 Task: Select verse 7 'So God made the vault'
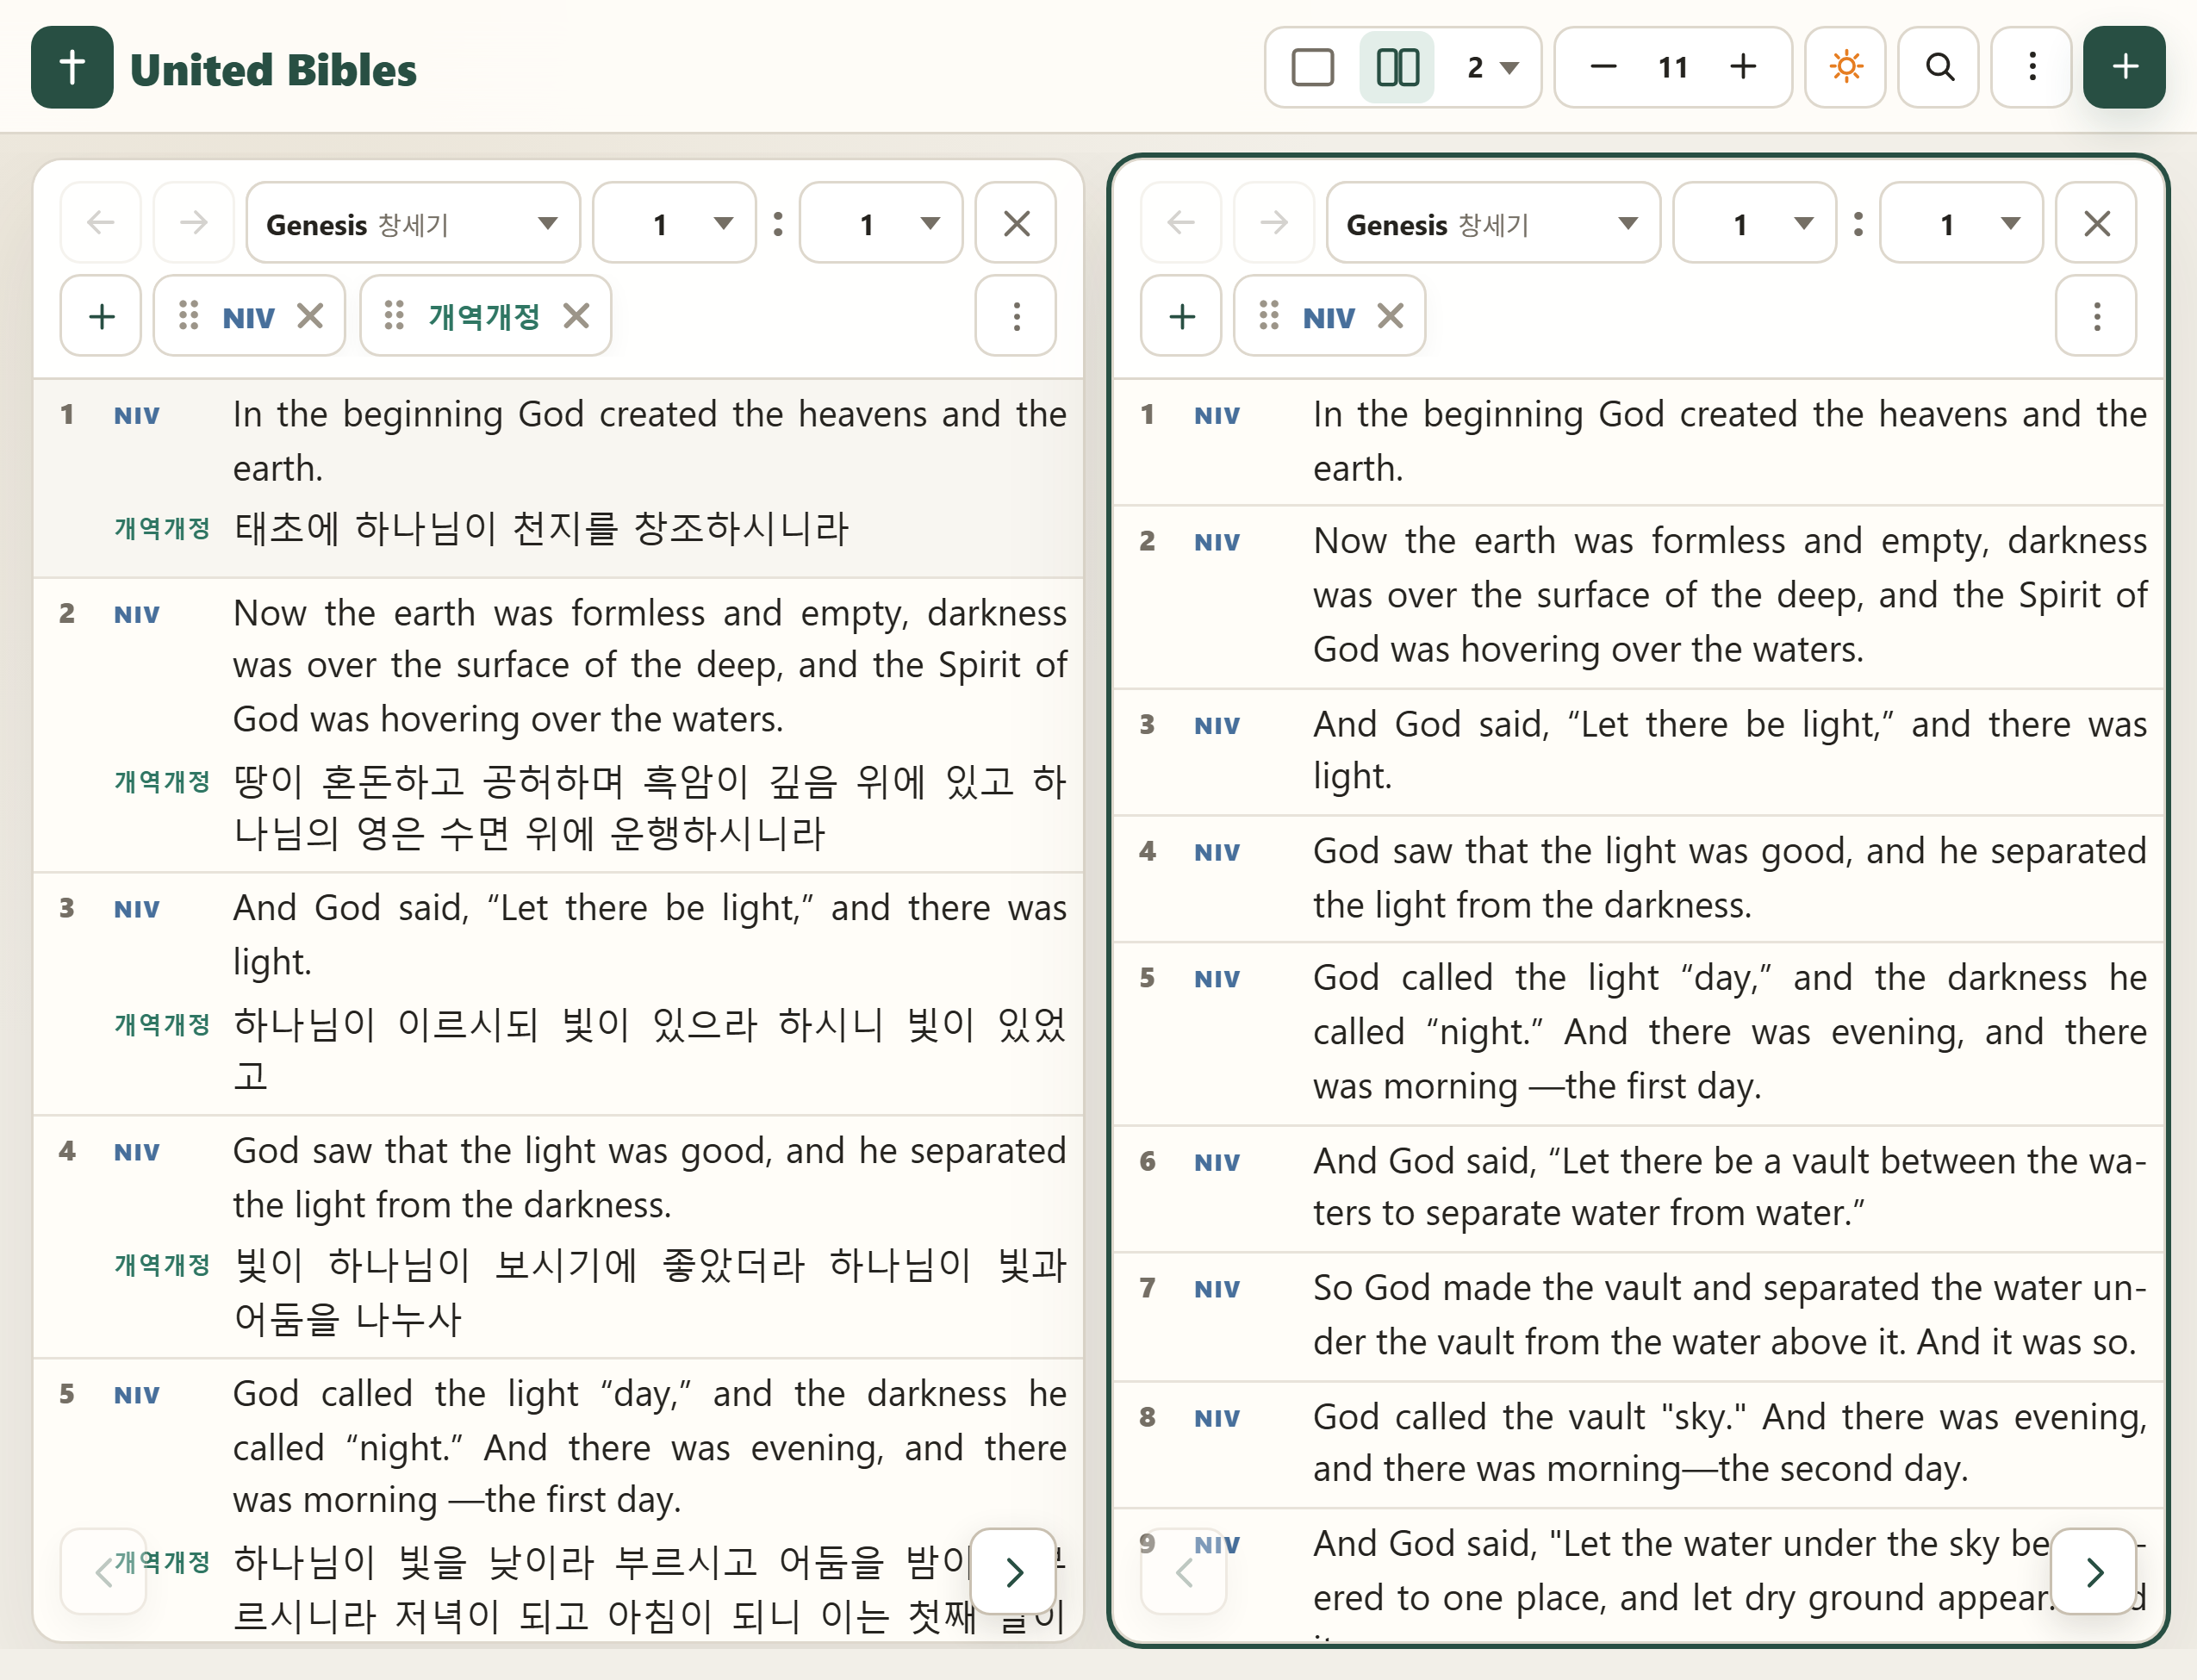tap(1729, 1314)
